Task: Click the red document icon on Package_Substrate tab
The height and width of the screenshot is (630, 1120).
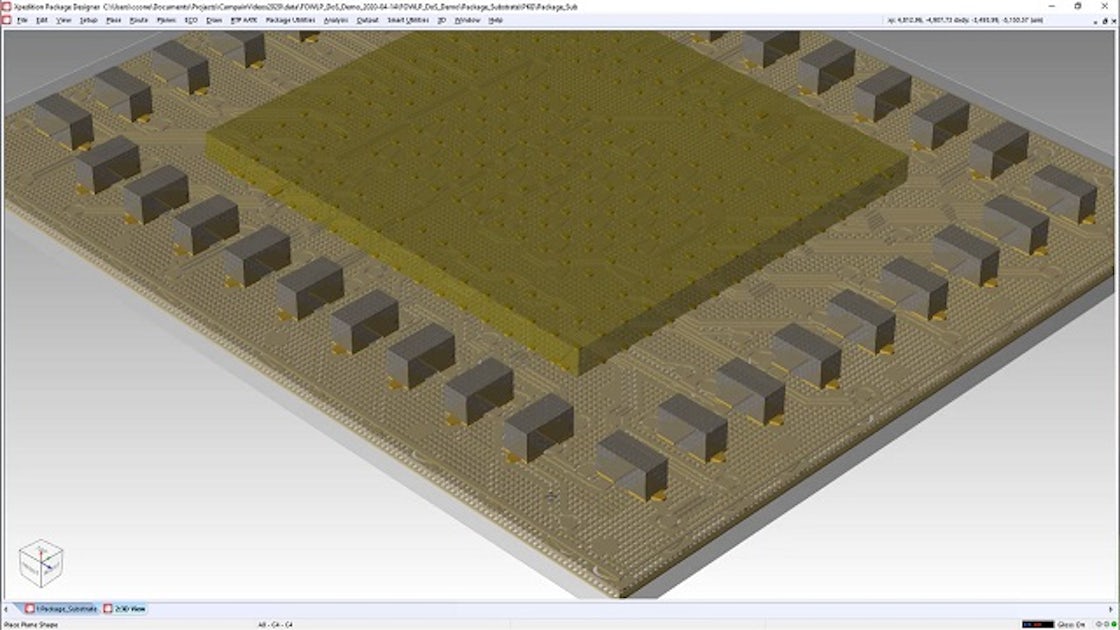Action: coord(30,607)
